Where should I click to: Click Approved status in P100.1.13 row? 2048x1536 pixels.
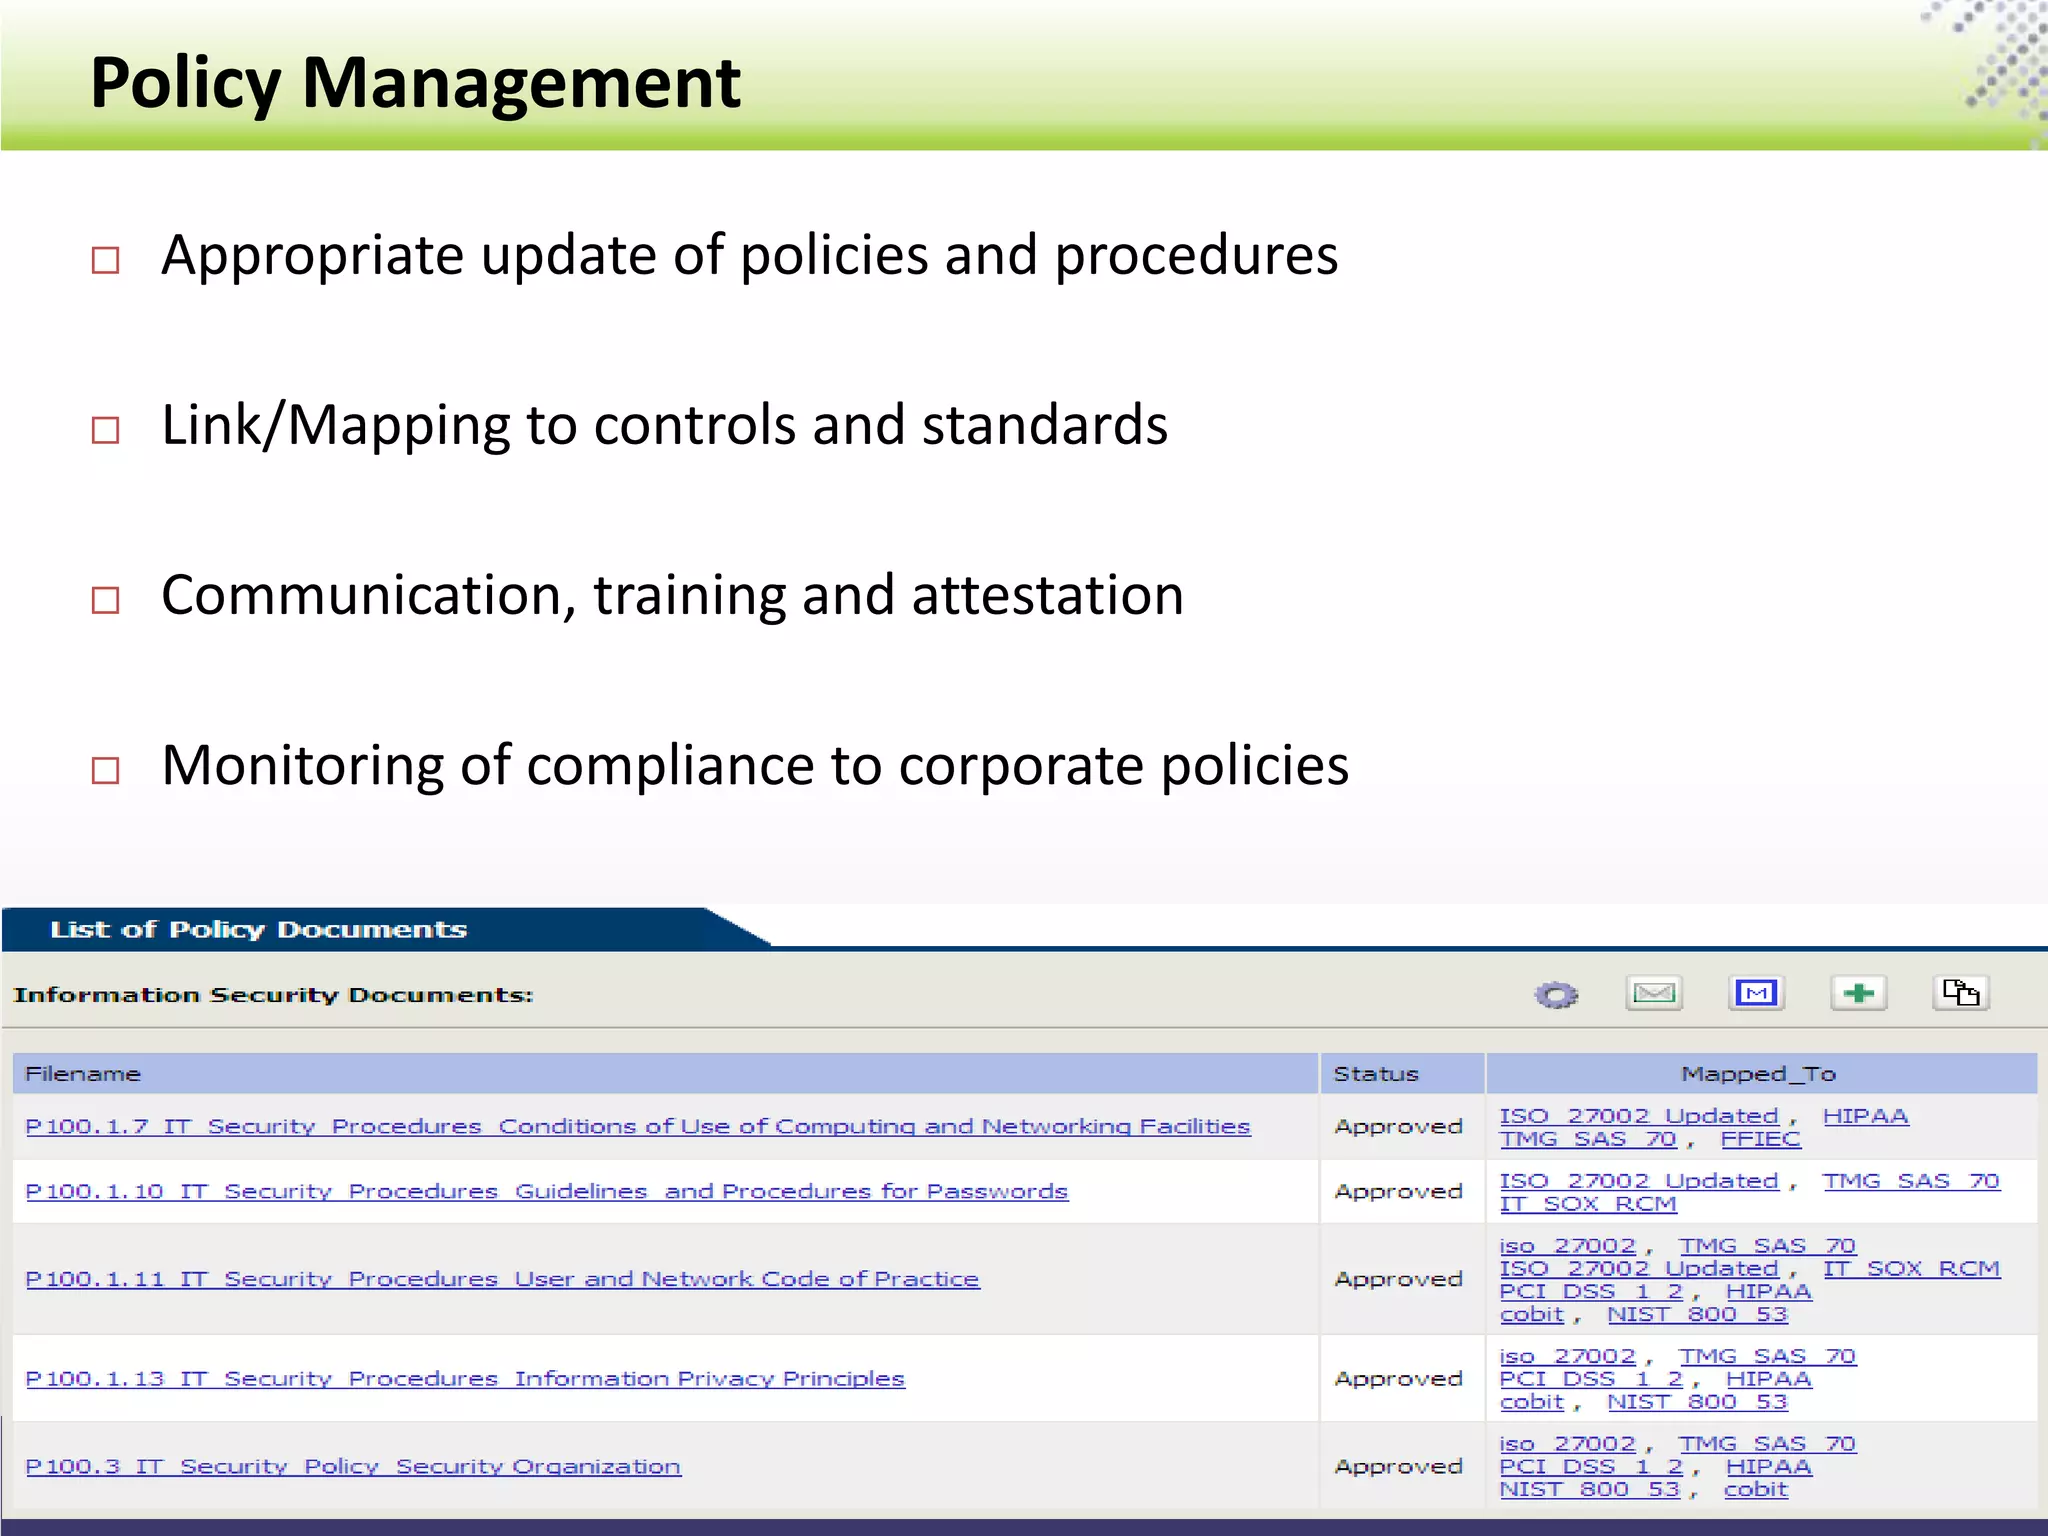(x=1398, y=1378)
